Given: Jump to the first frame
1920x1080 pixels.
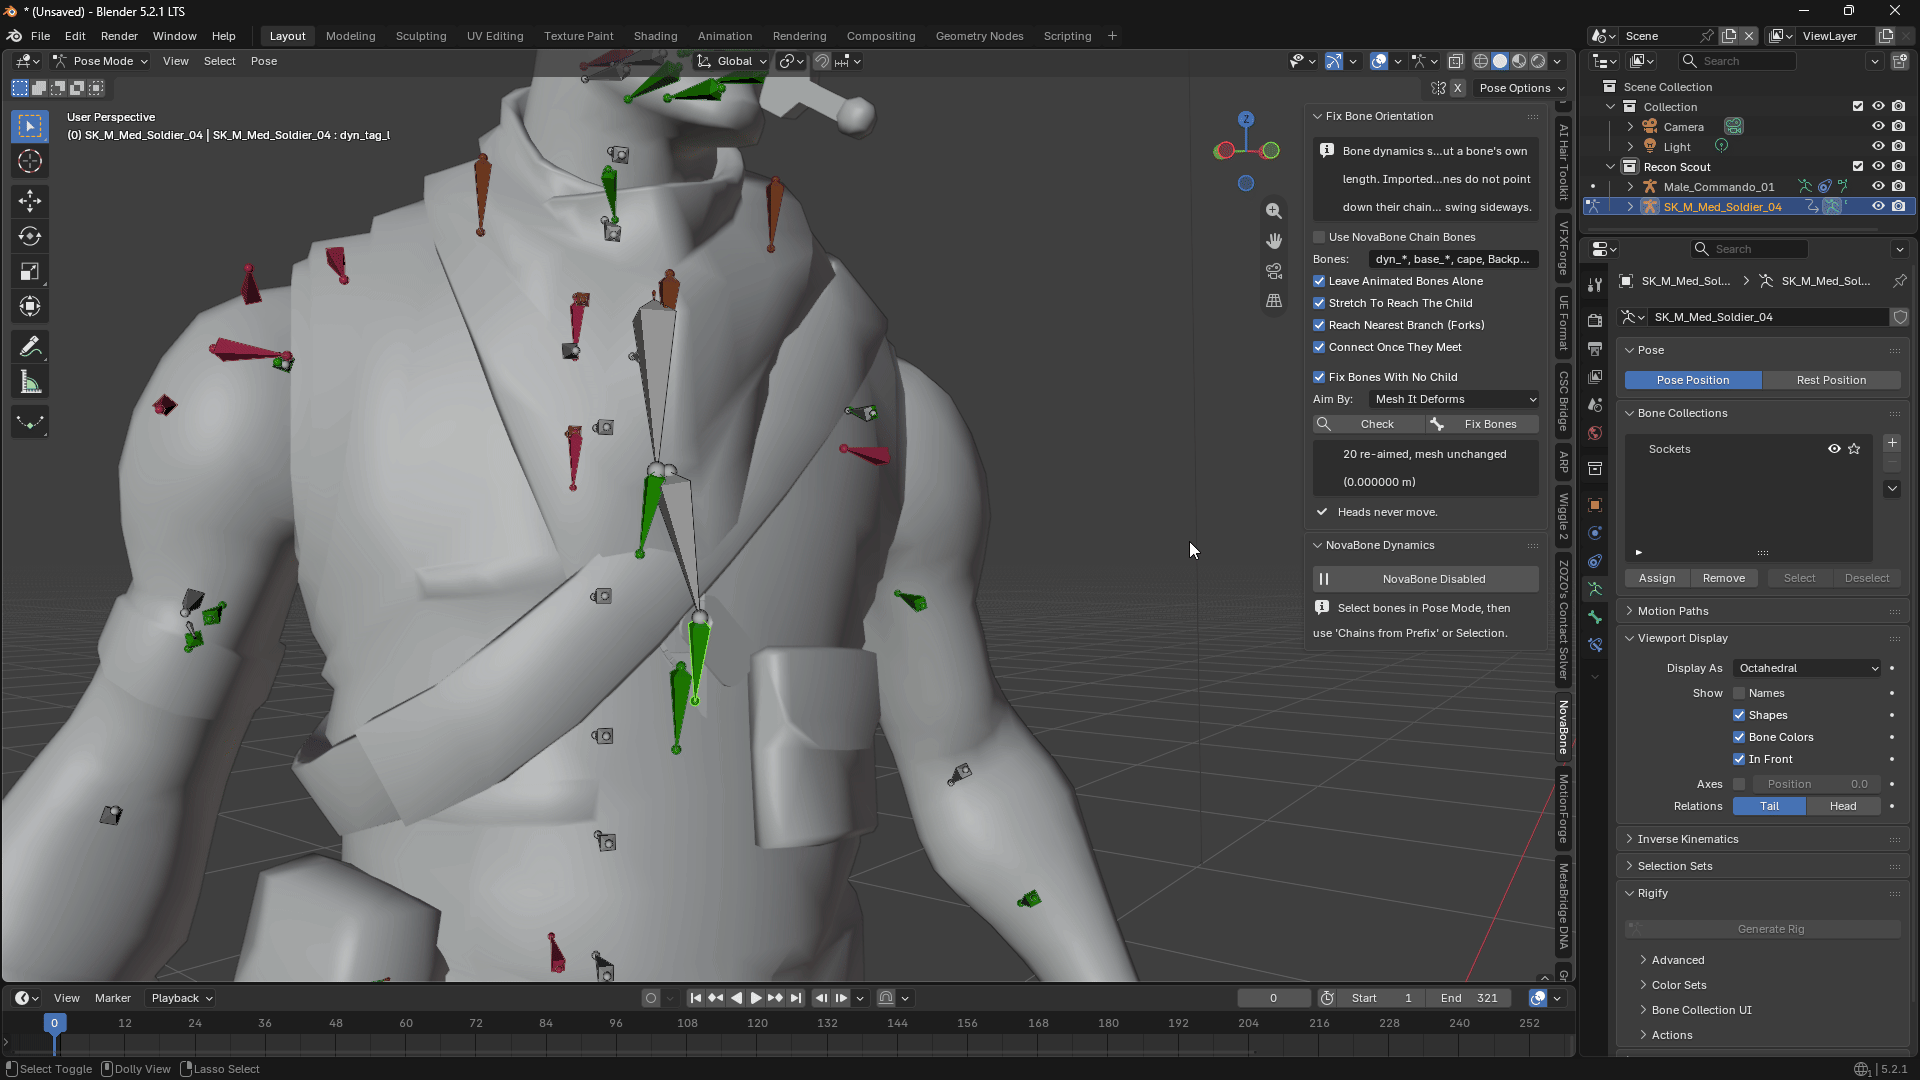Looking at the screenshot, I should 696,998.
